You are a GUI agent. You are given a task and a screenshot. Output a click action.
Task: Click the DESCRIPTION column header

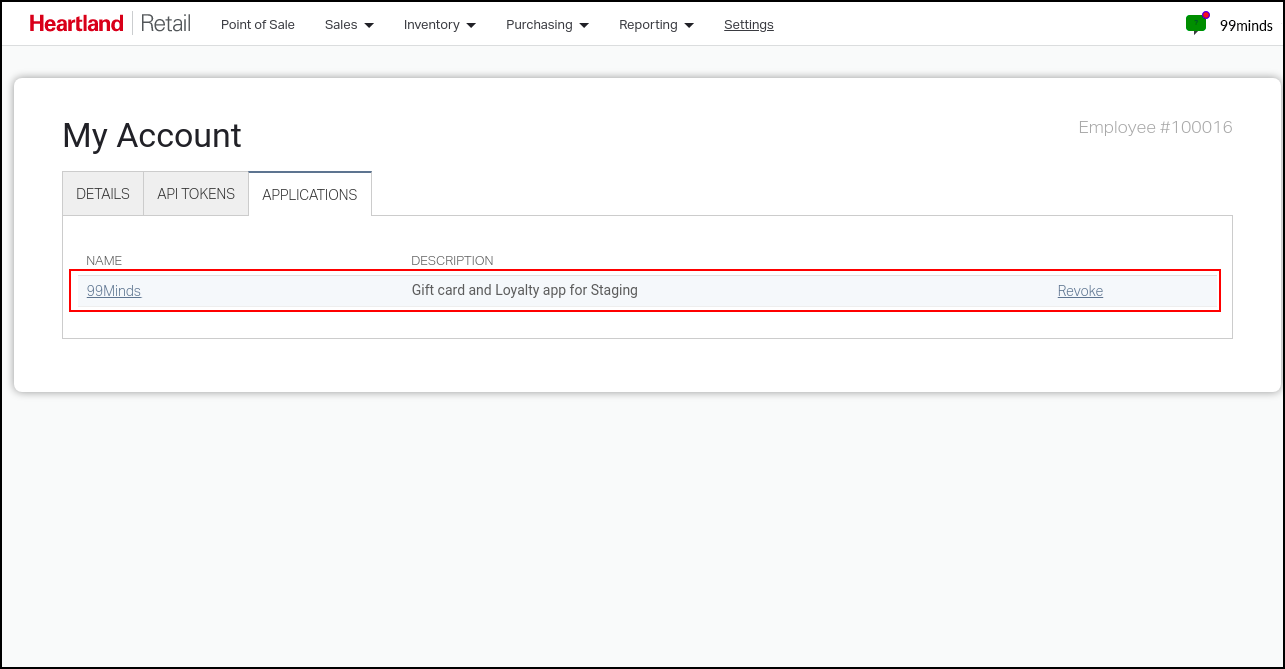coord(452,261)
